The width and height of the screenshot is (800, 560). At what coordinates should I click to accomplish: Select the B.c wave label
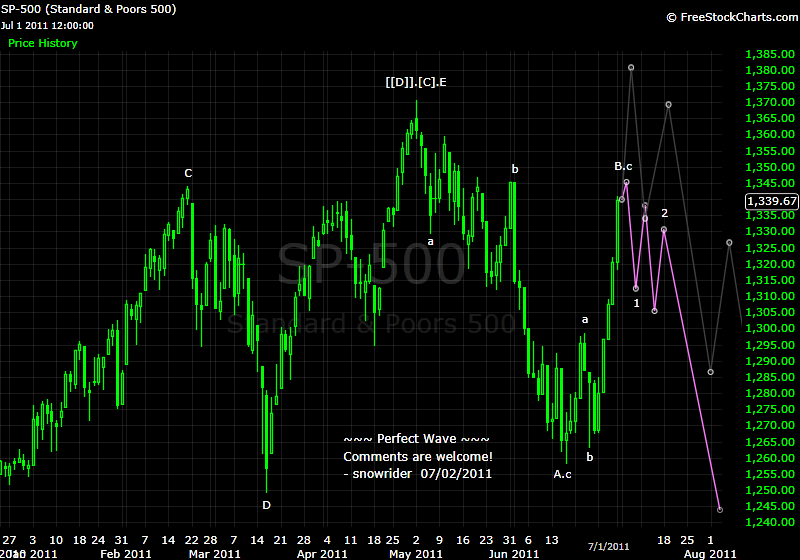(x=623, y=166)
